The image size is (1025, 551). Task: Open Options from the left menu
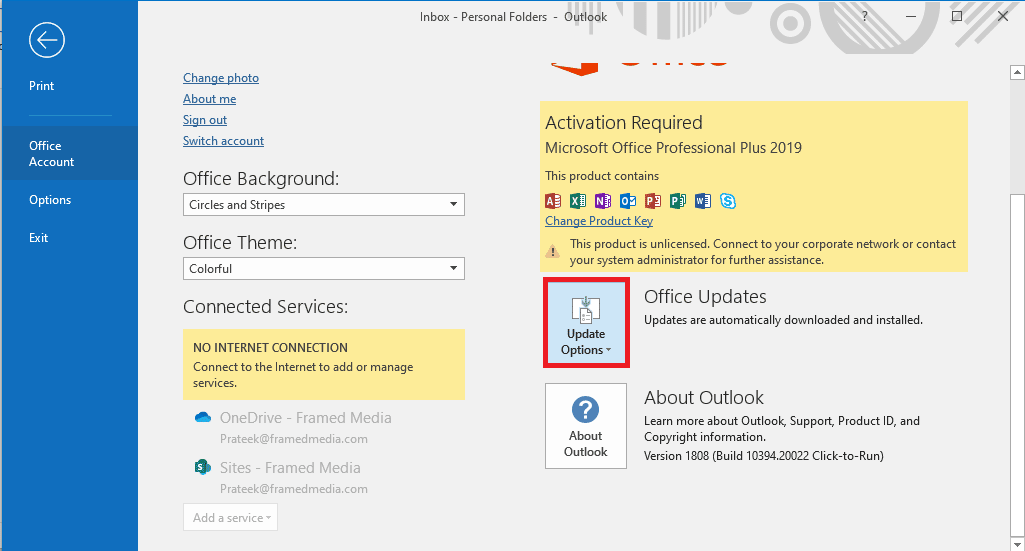[50, 200]
